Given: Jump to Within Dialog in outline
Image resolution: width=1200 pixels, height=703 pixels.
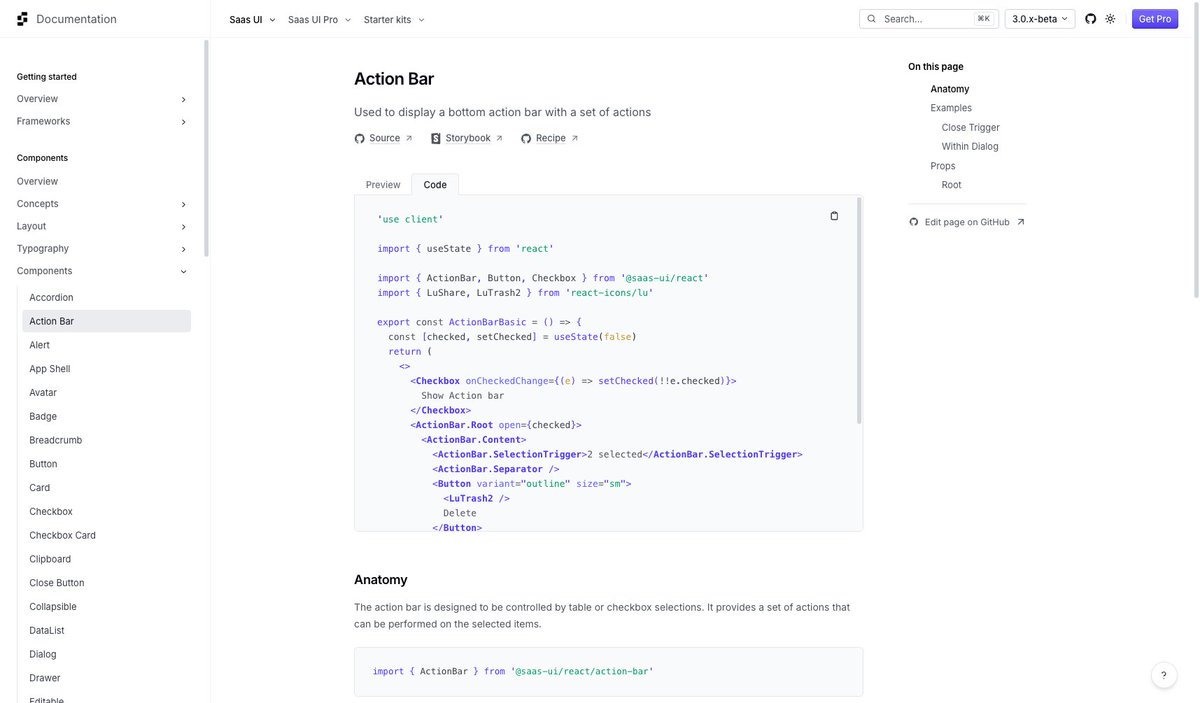Looking at the screenshot, I should [x=970, y=146].
